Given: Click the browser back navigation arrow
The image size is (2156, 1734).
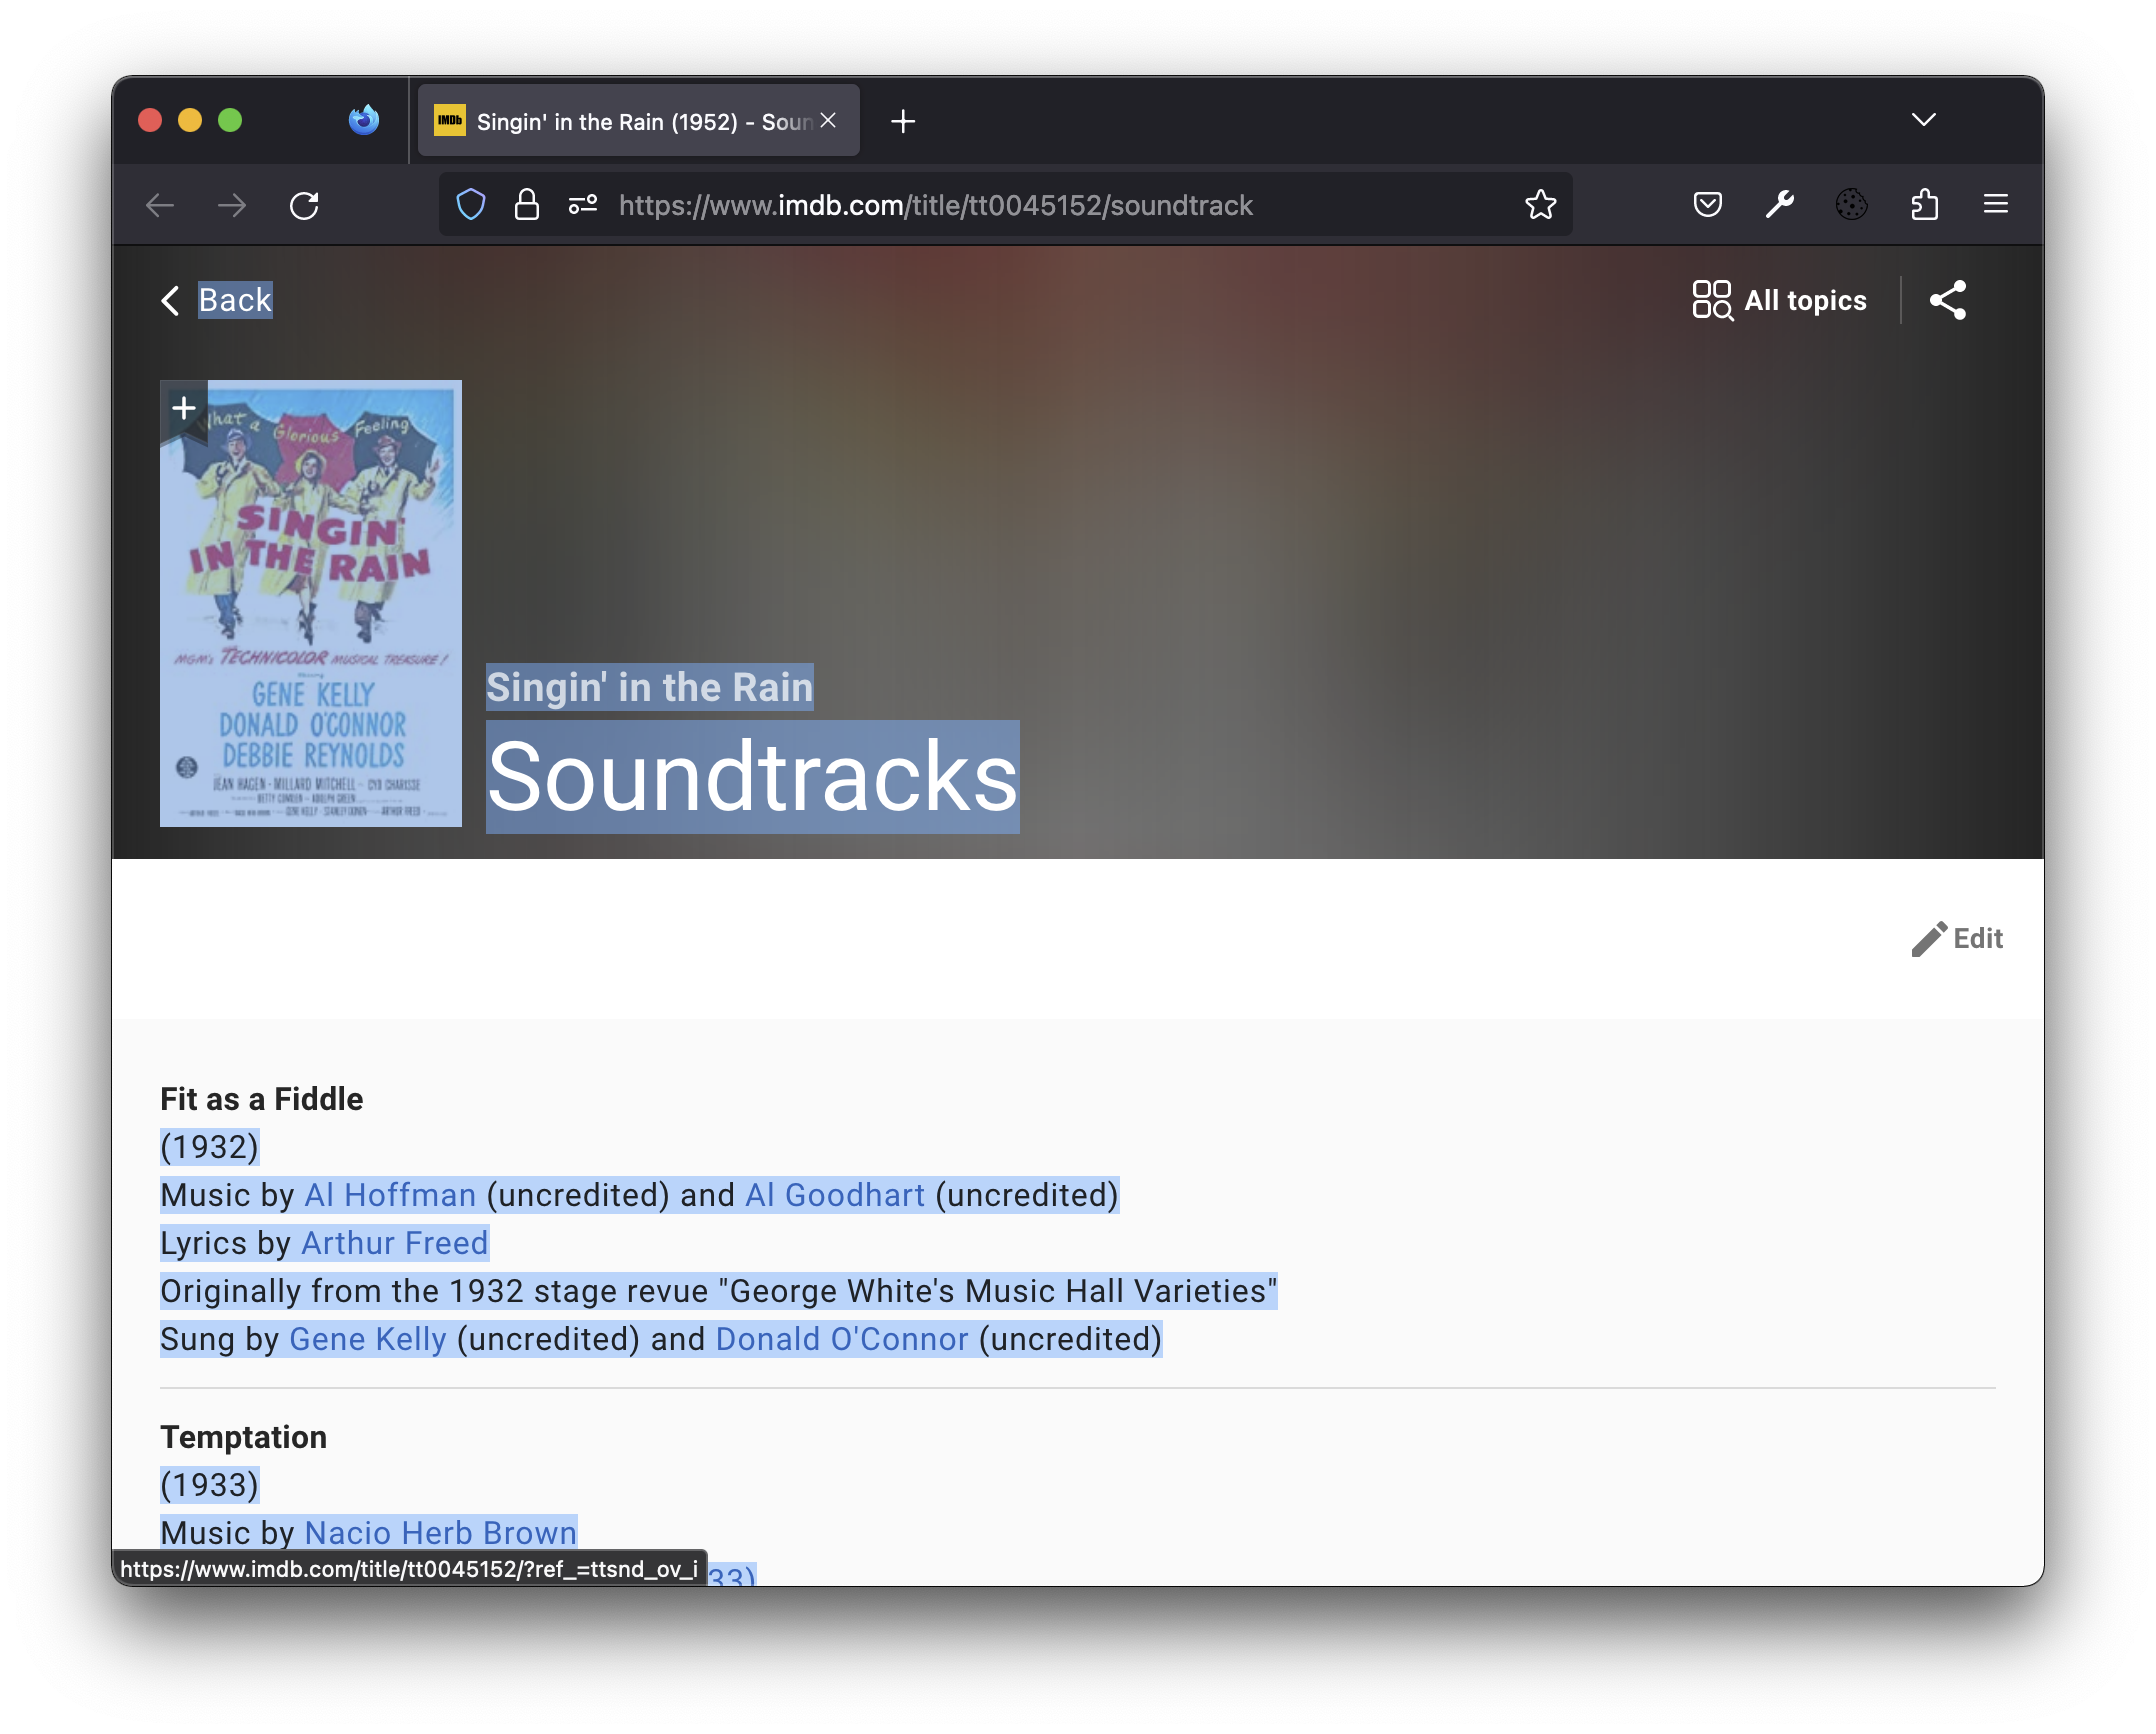Looking at the screenshot, I should (x=158, y=204).
